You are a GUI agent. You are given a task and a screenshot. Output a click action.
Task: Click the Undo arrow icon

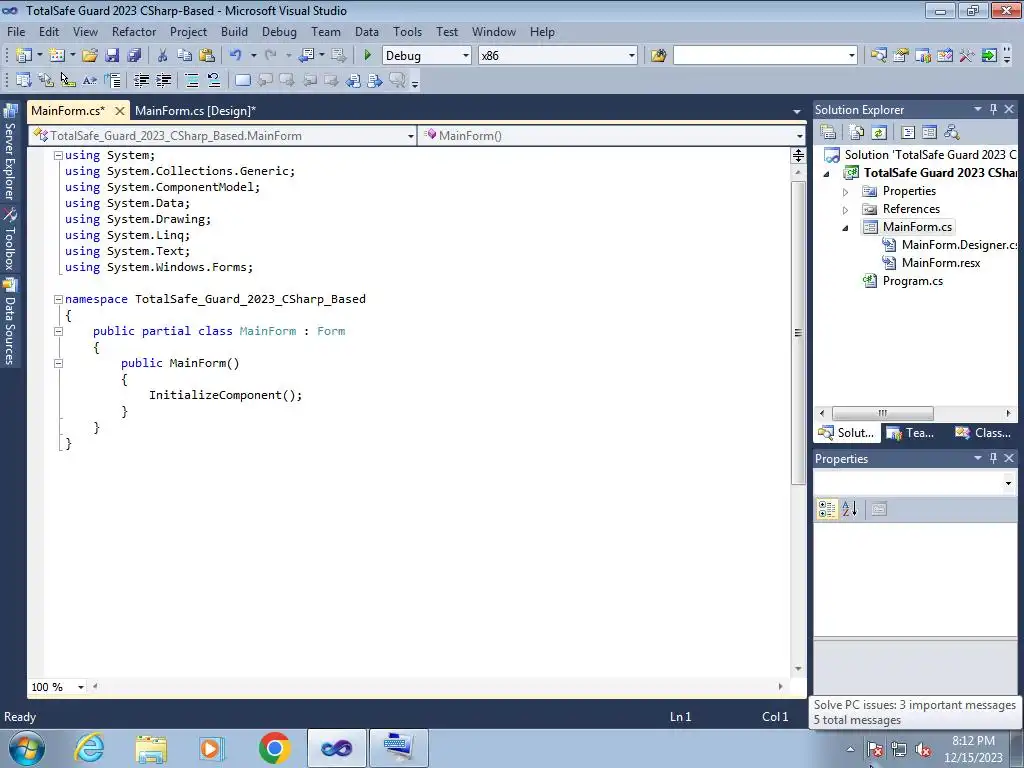[x=236, y=56]
